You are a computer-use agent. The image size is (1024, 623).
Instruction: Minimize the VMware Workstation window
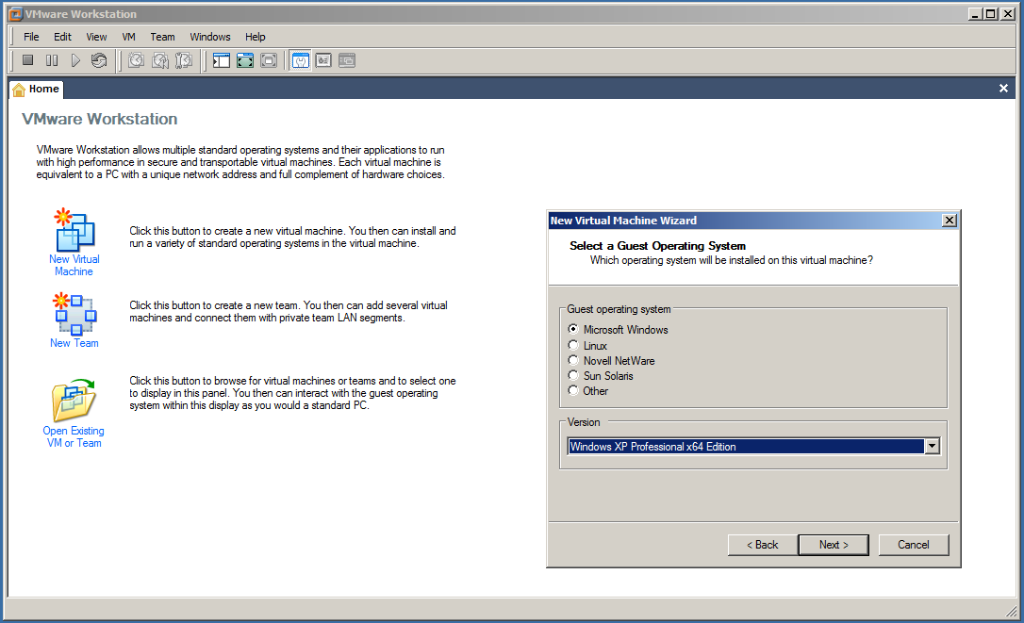tap(976, 14)
